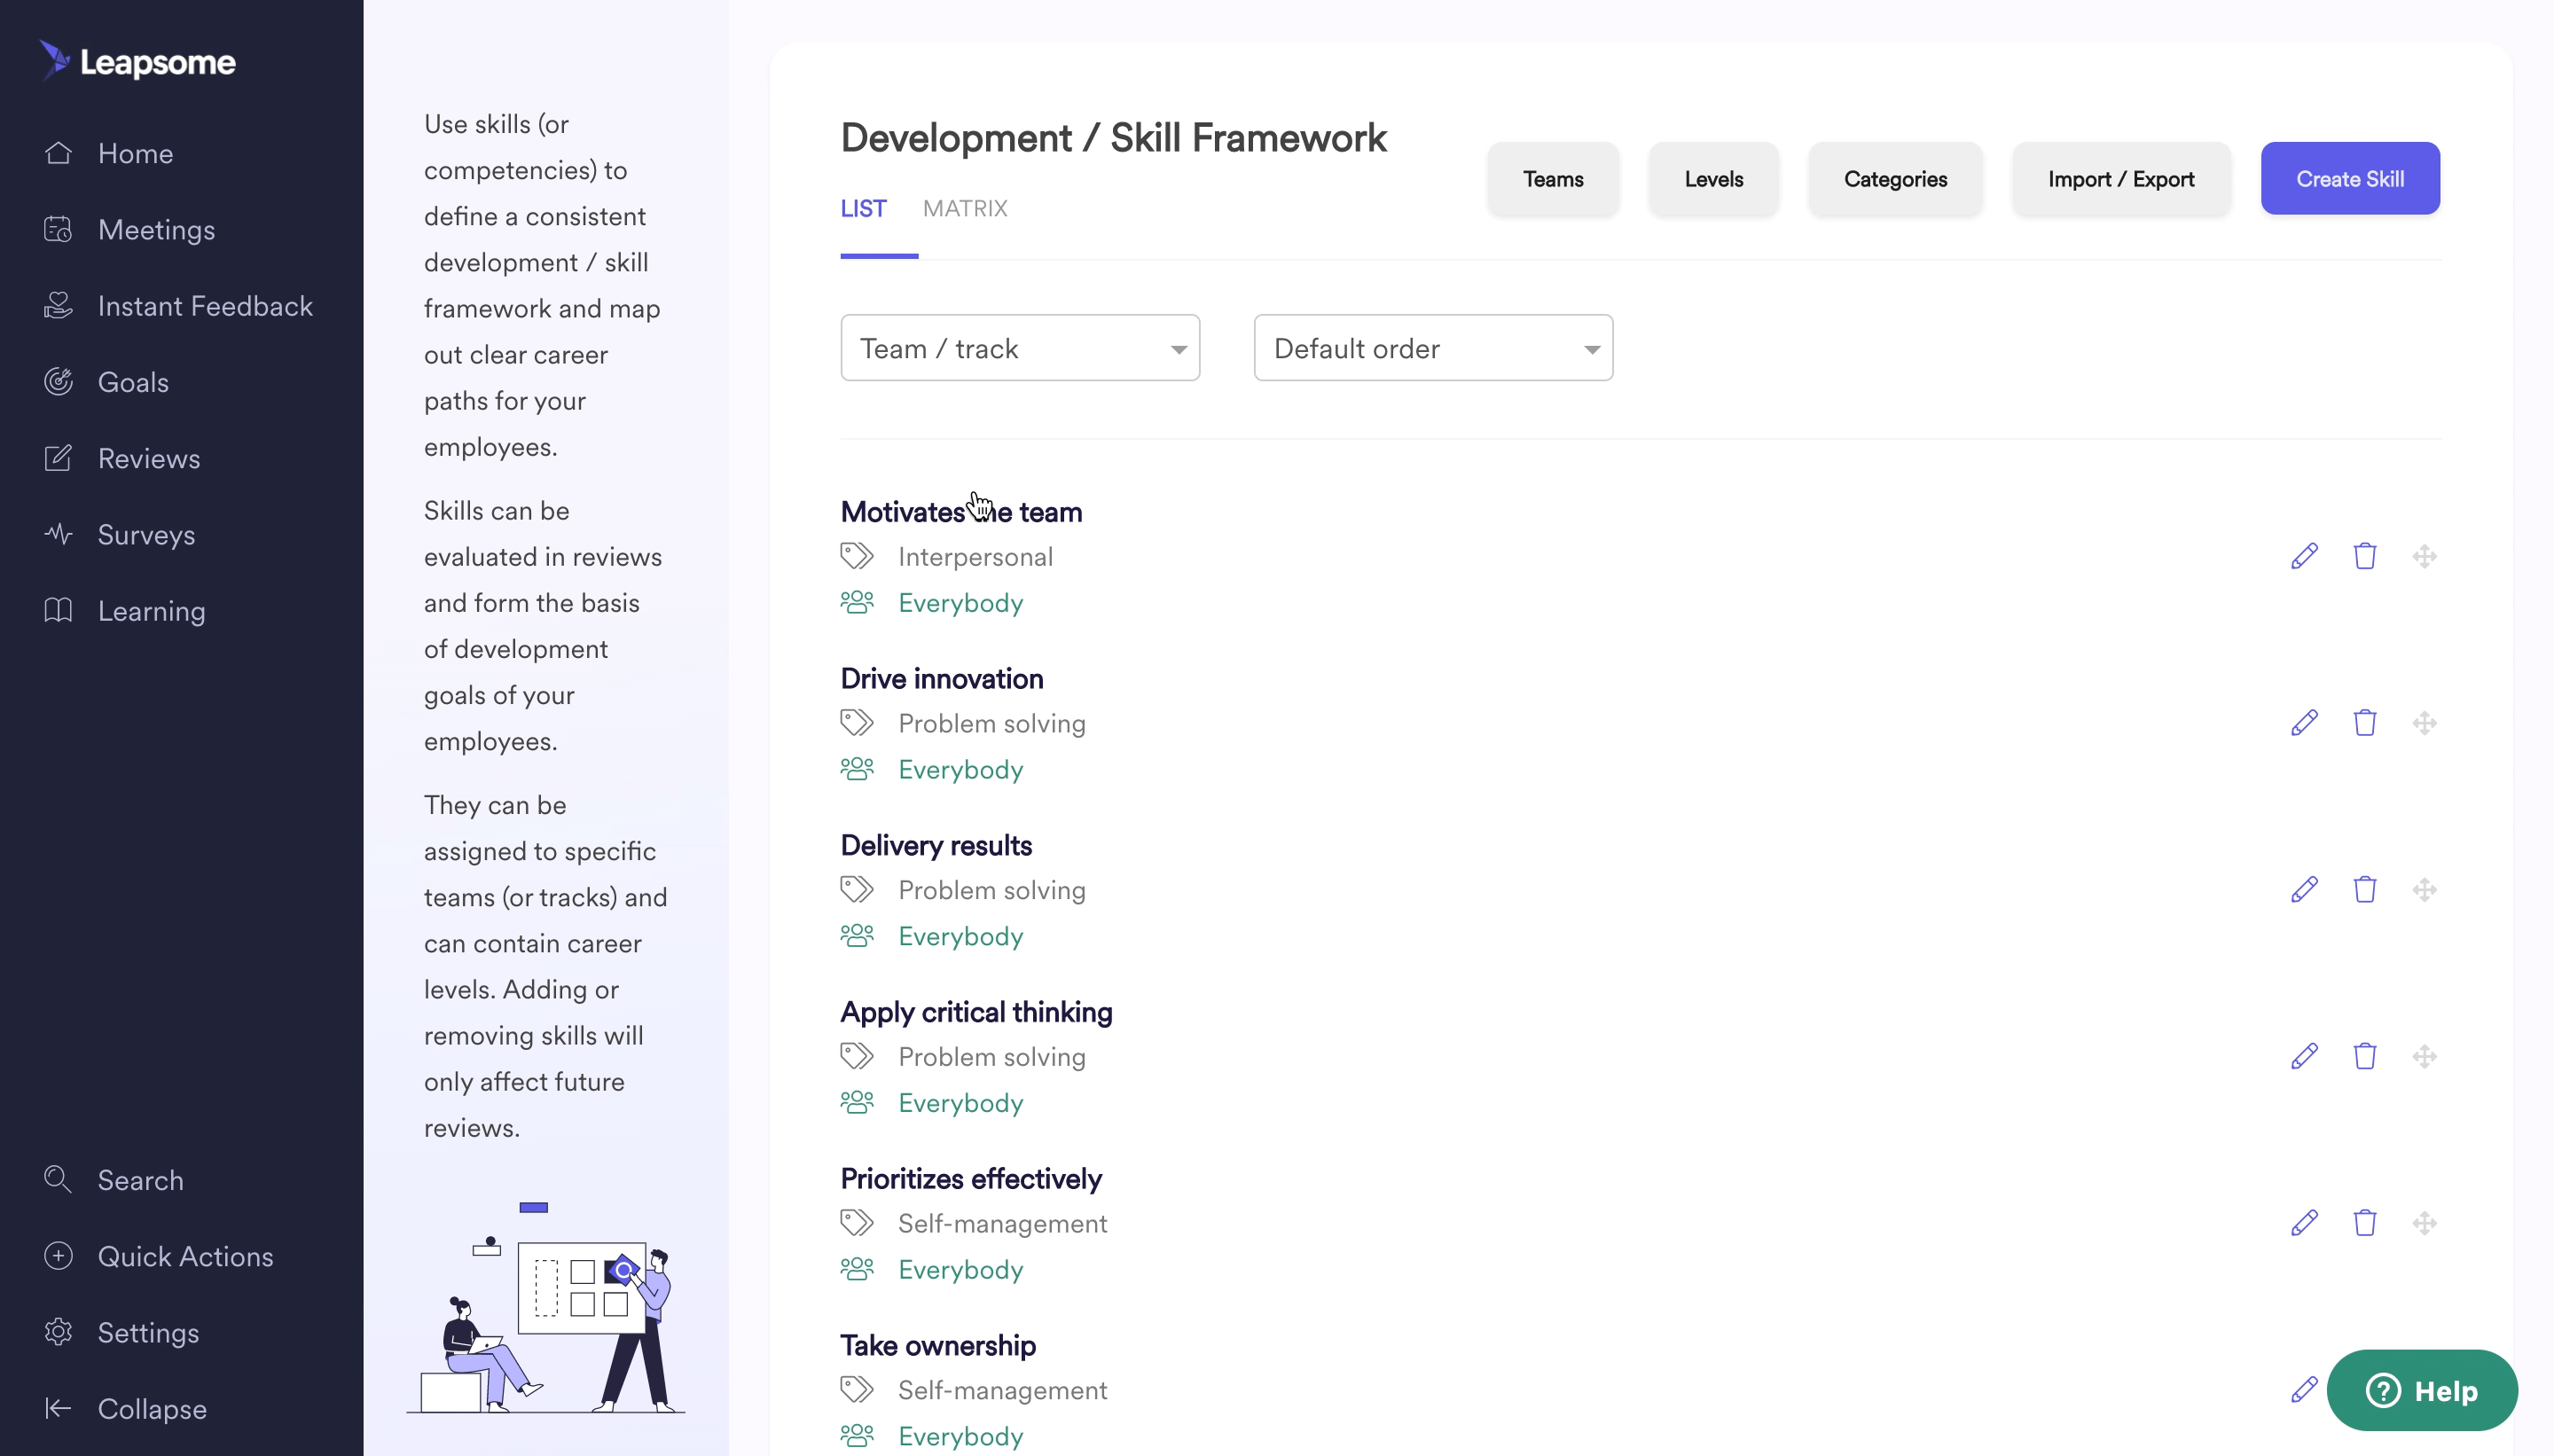The image size is (2554, 1456).
Task: Click the Levels button
Action: point(1713,178)
